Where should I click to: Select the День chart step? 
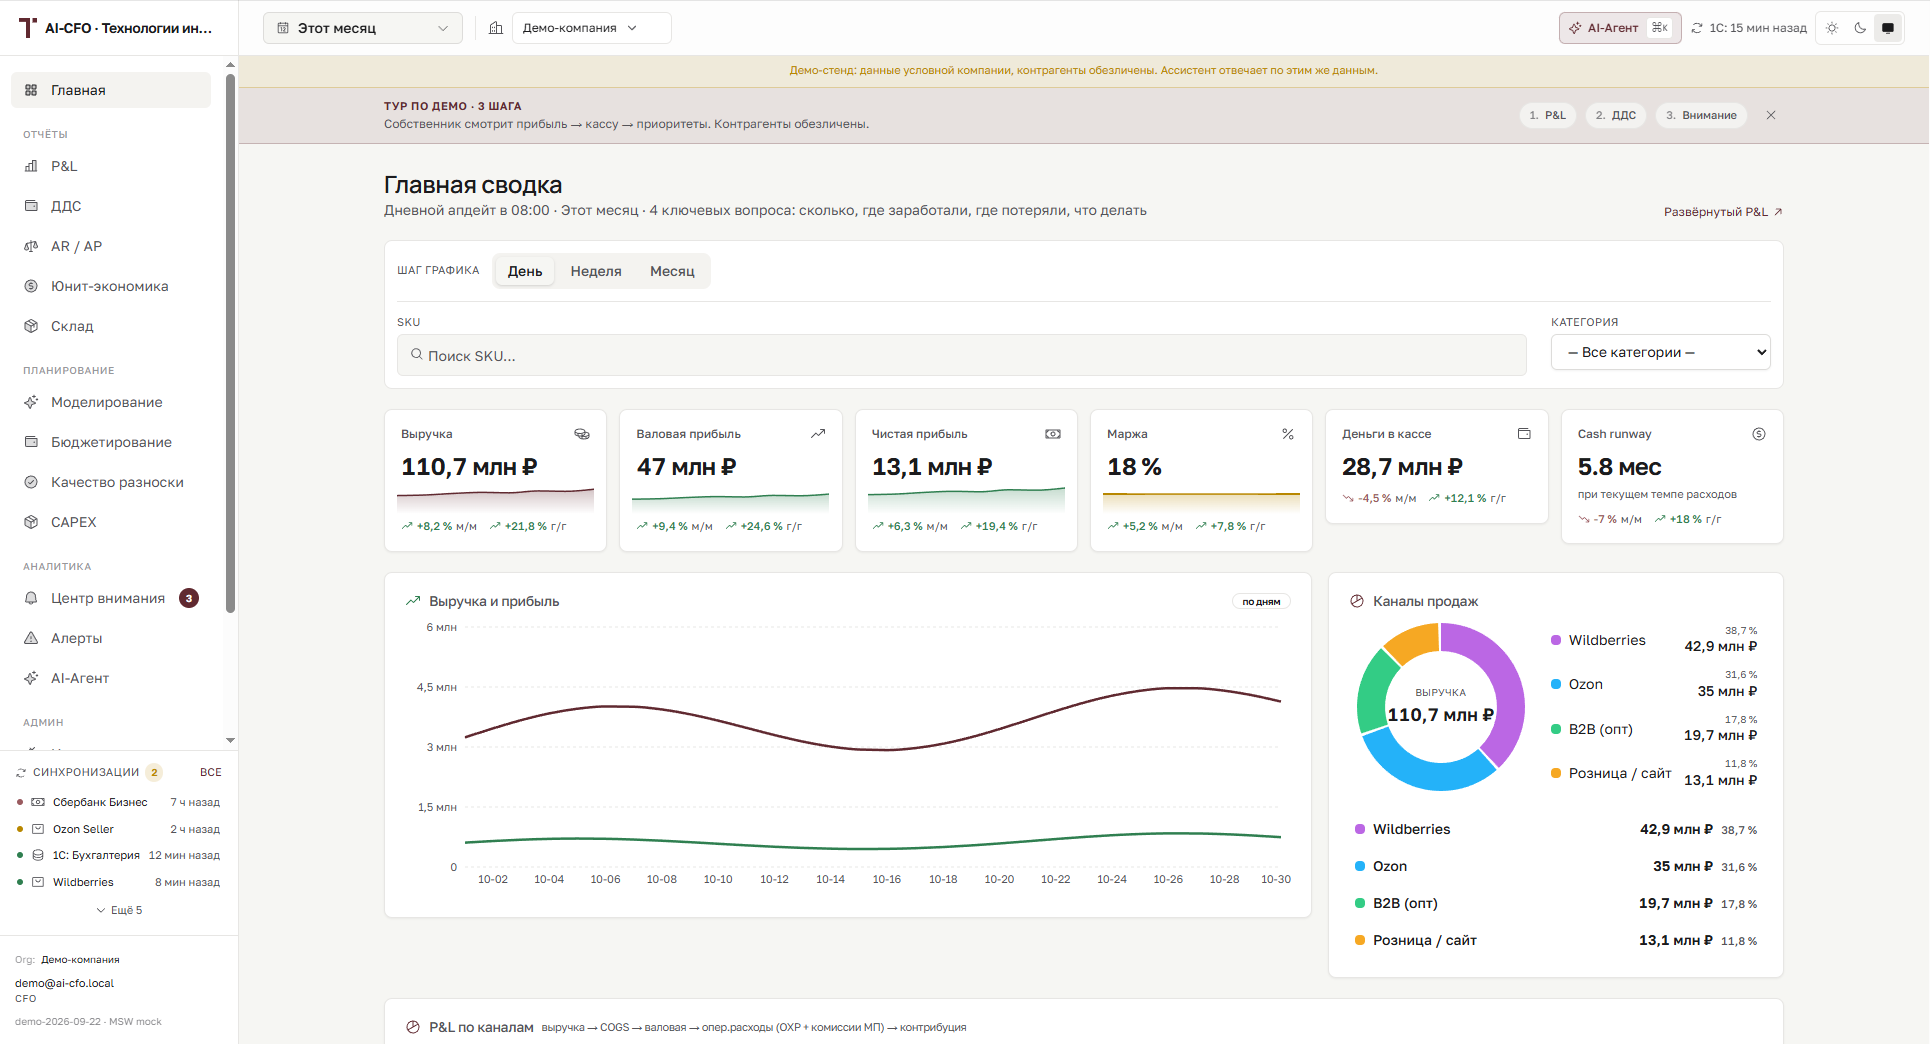(x=525, y=271)
